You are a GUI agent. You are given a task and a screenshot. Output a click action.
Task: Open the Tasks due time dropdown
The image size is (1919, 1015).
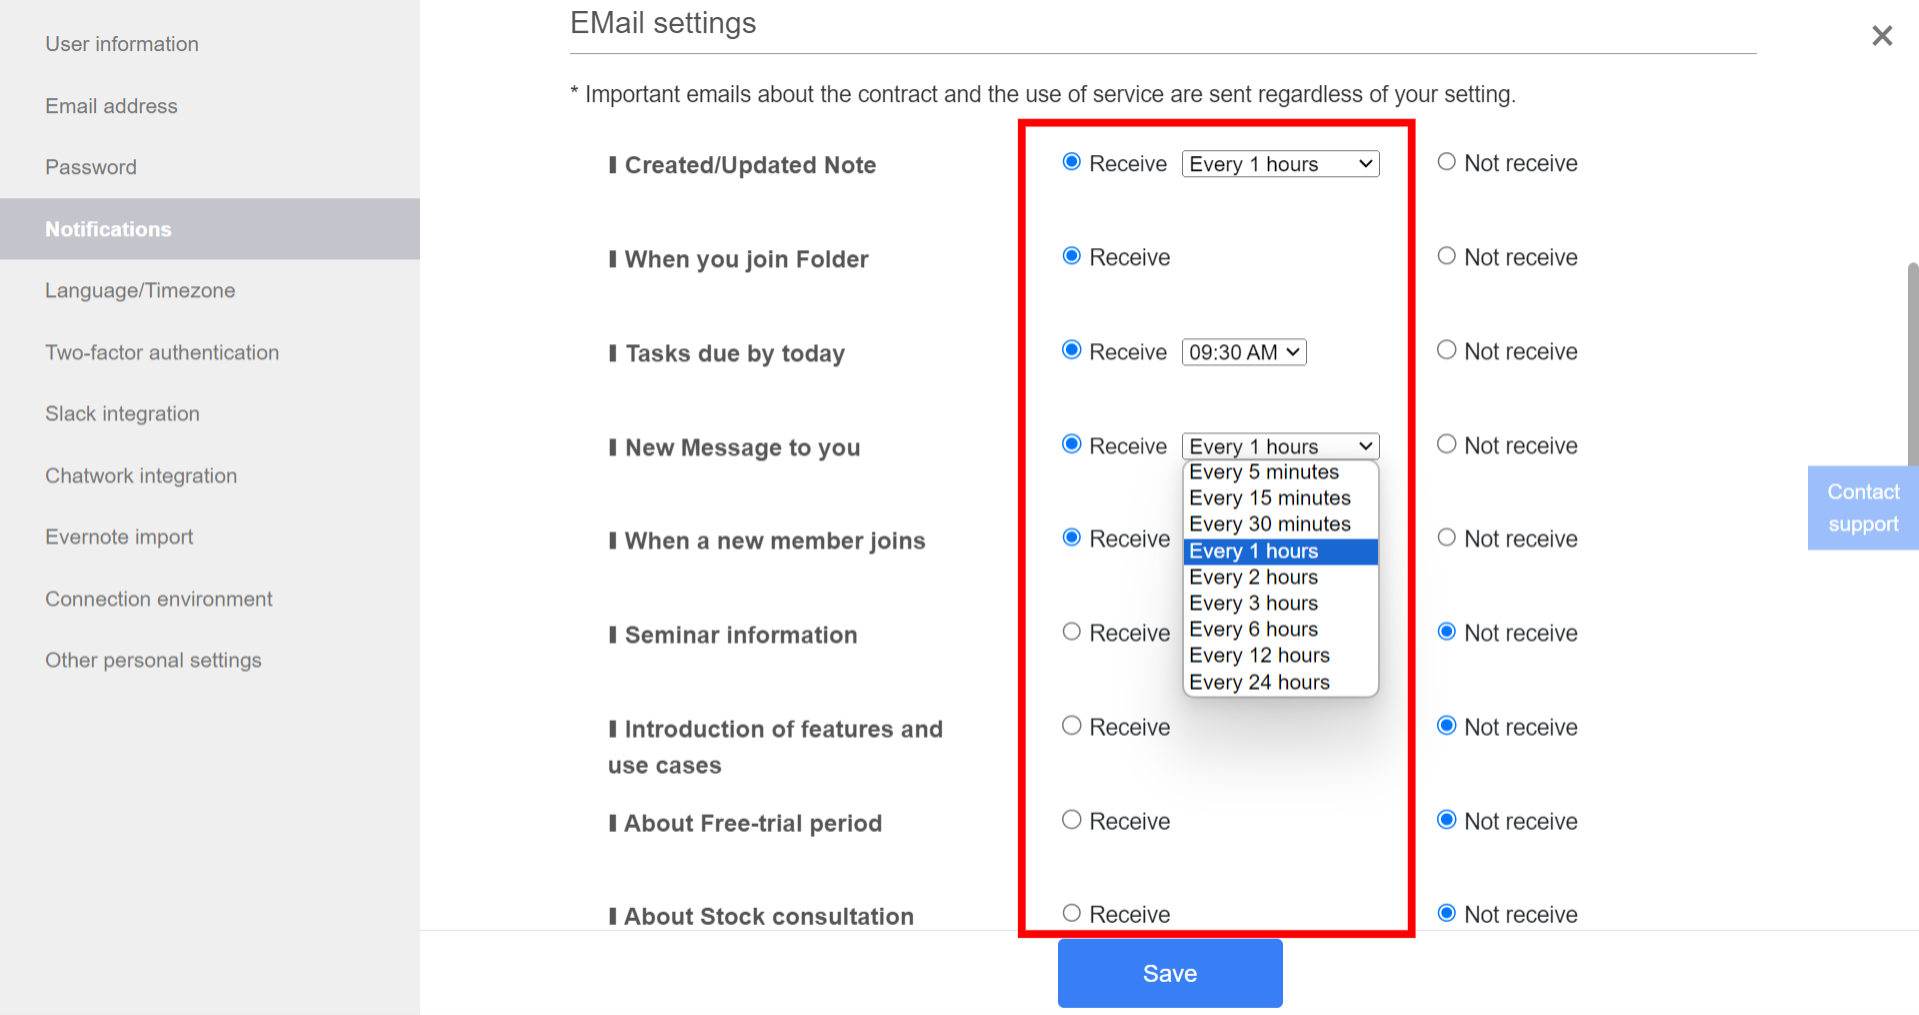click(1243, 351)
